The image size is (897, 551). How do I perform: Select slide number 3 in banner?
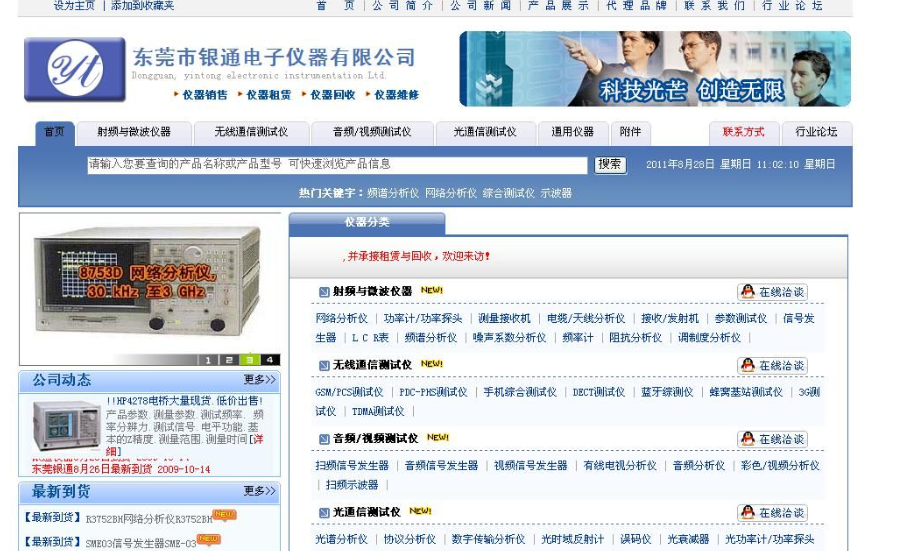tap(249, 360)
